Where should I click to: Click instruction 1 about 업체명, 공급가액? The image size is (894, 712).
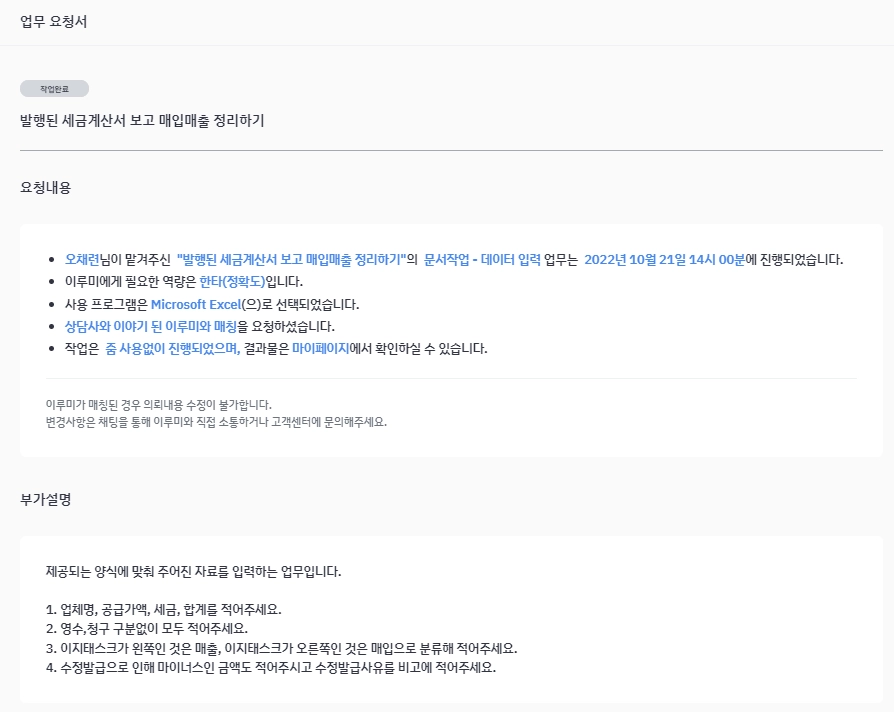point(164,609)
